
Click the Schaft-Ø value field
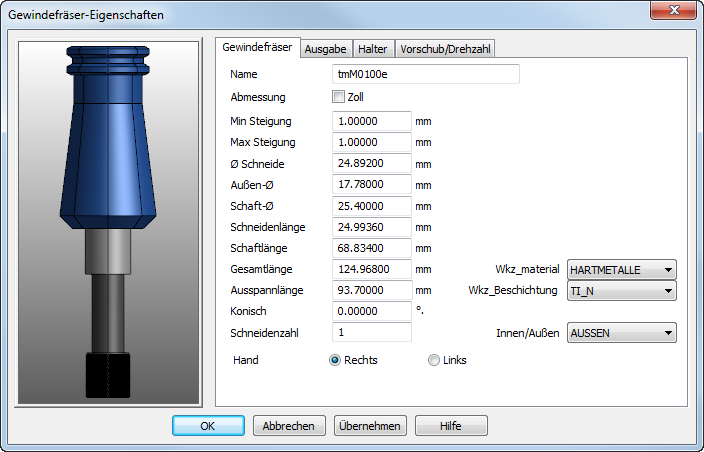[x=372, y=206]
